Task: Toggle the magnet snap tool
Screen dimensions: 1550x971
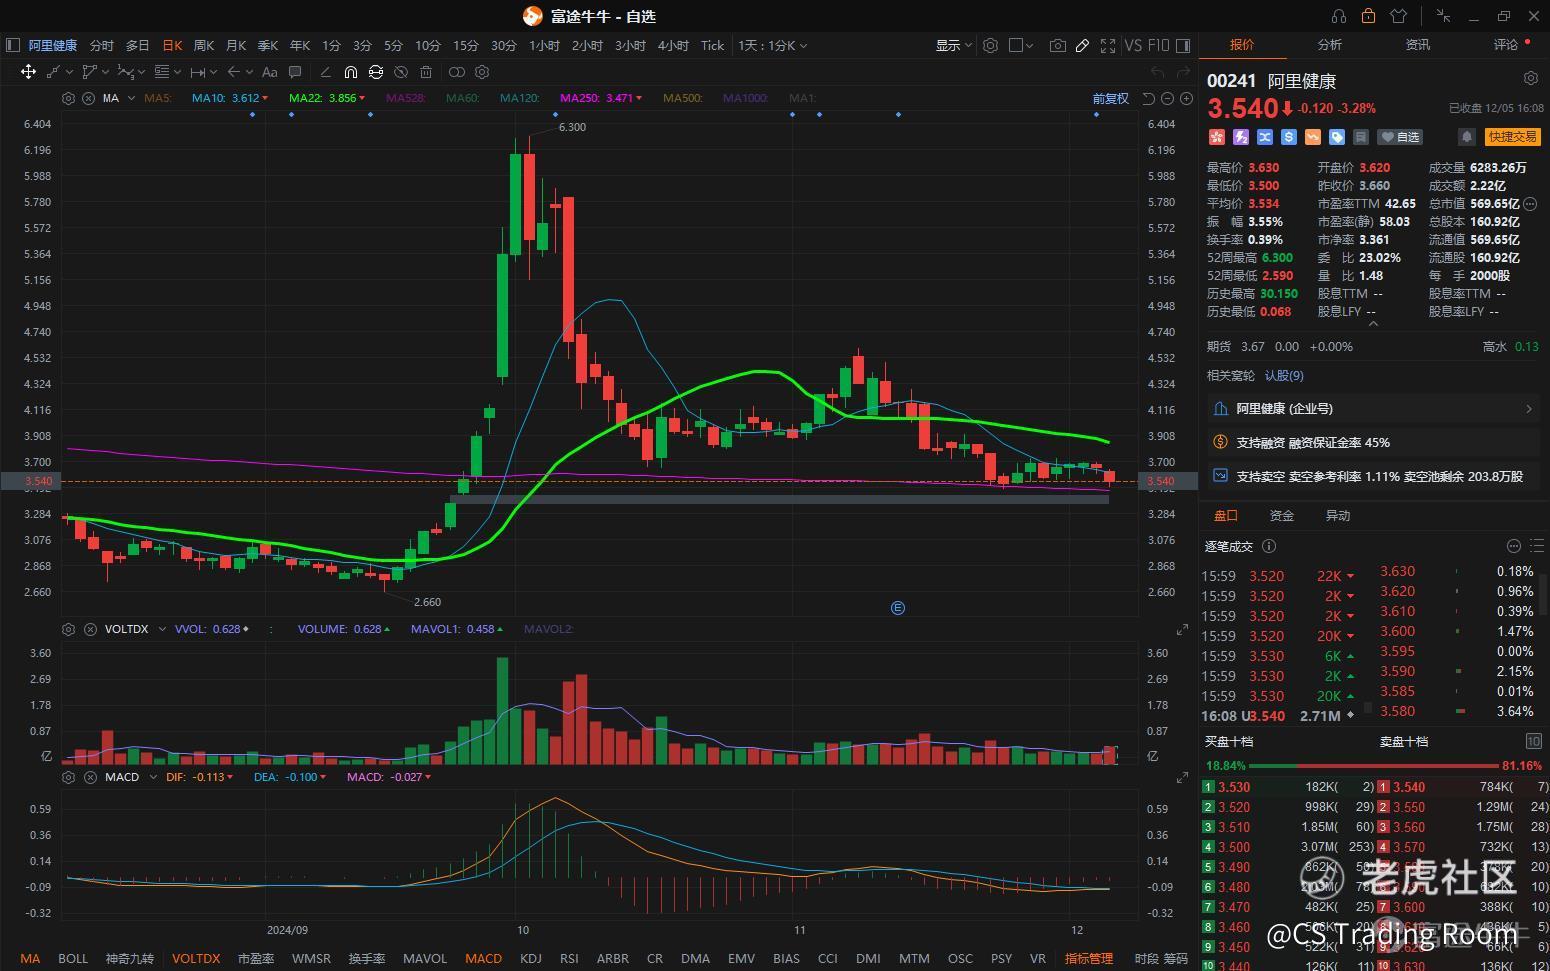Action: [350, 72]
